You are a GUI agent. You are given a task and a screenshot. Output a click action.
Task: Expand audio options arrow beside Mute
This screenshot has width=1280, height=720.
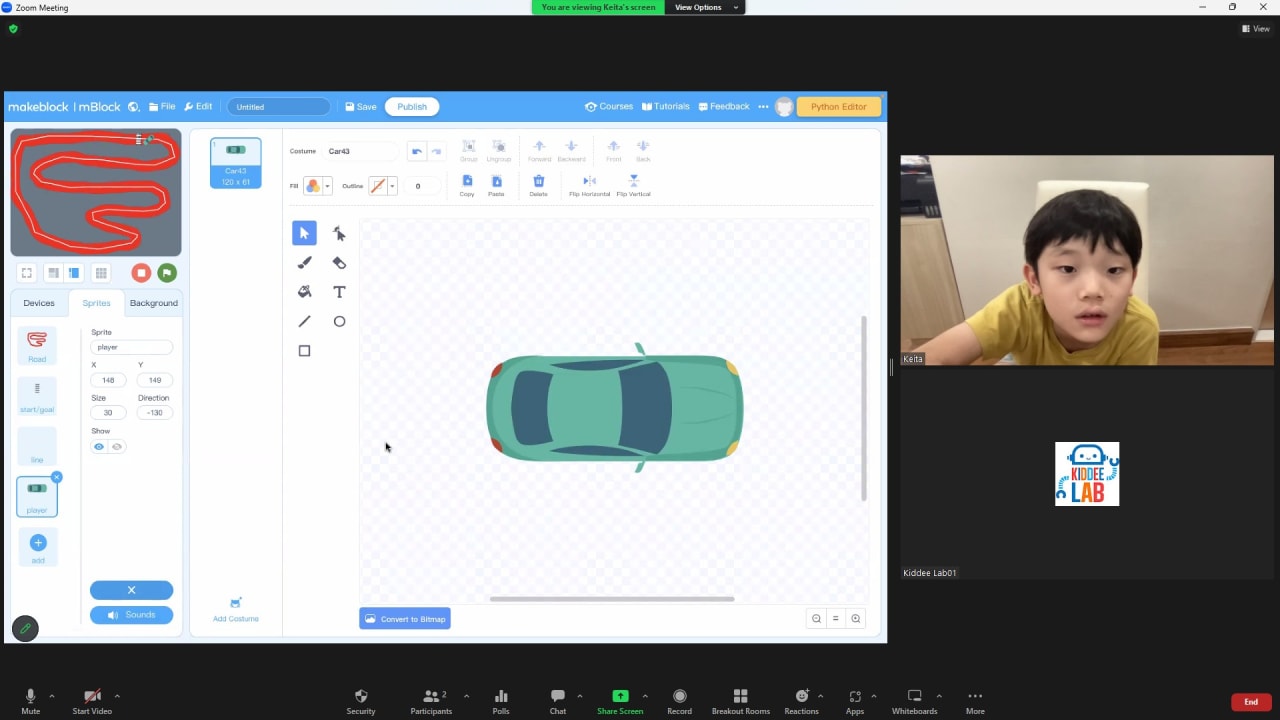(51, 696)
